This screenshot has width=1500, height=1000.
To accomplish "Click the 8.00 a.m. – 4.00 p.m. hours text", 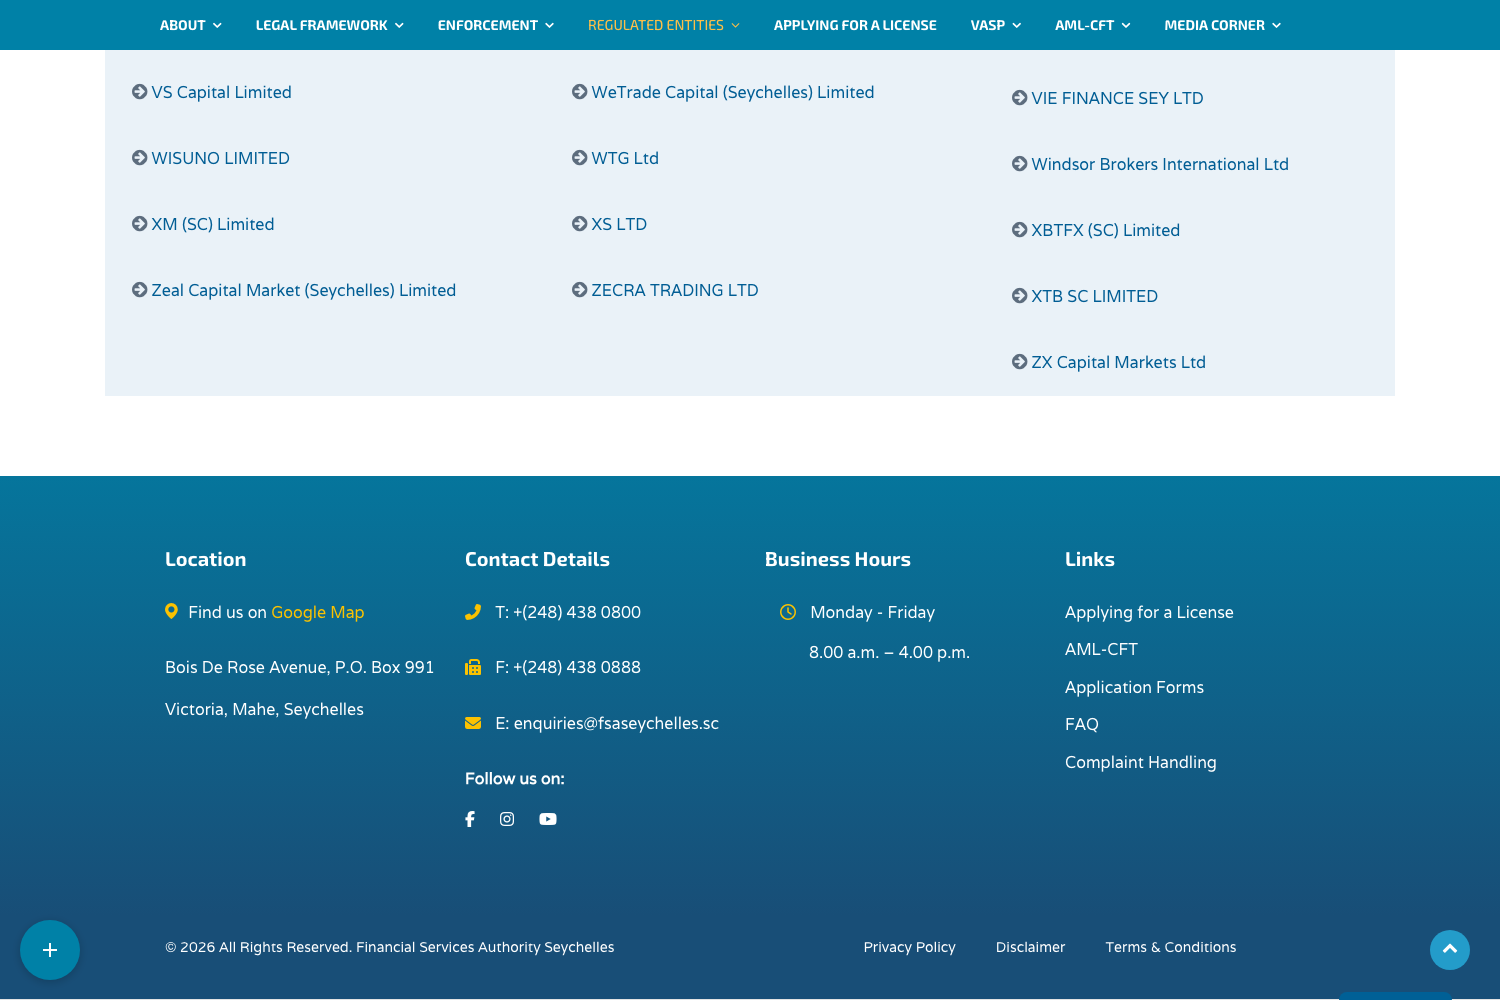I will tap(890, 652).
